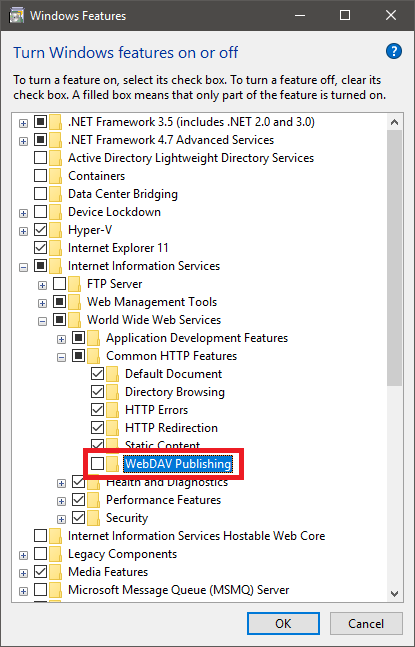Uncheck the HTTP Redirection checkbox
This screenshot has width=415, height=647.
tap(97, 428)
